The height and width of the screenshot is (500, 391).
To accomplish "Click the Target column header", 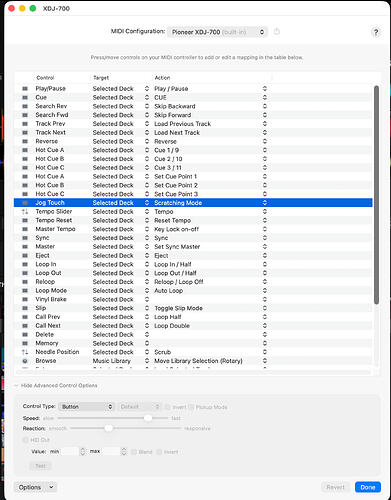I will [101, 78].
